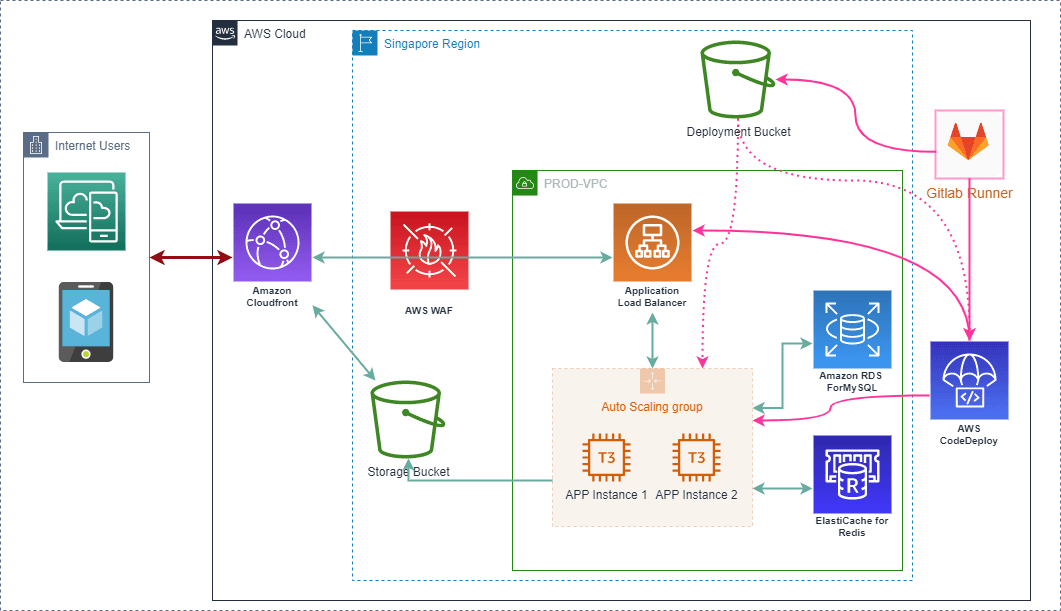Click the ElastiCache for Redis caption
The image size is (1061, 611).
tap(852, 526)
